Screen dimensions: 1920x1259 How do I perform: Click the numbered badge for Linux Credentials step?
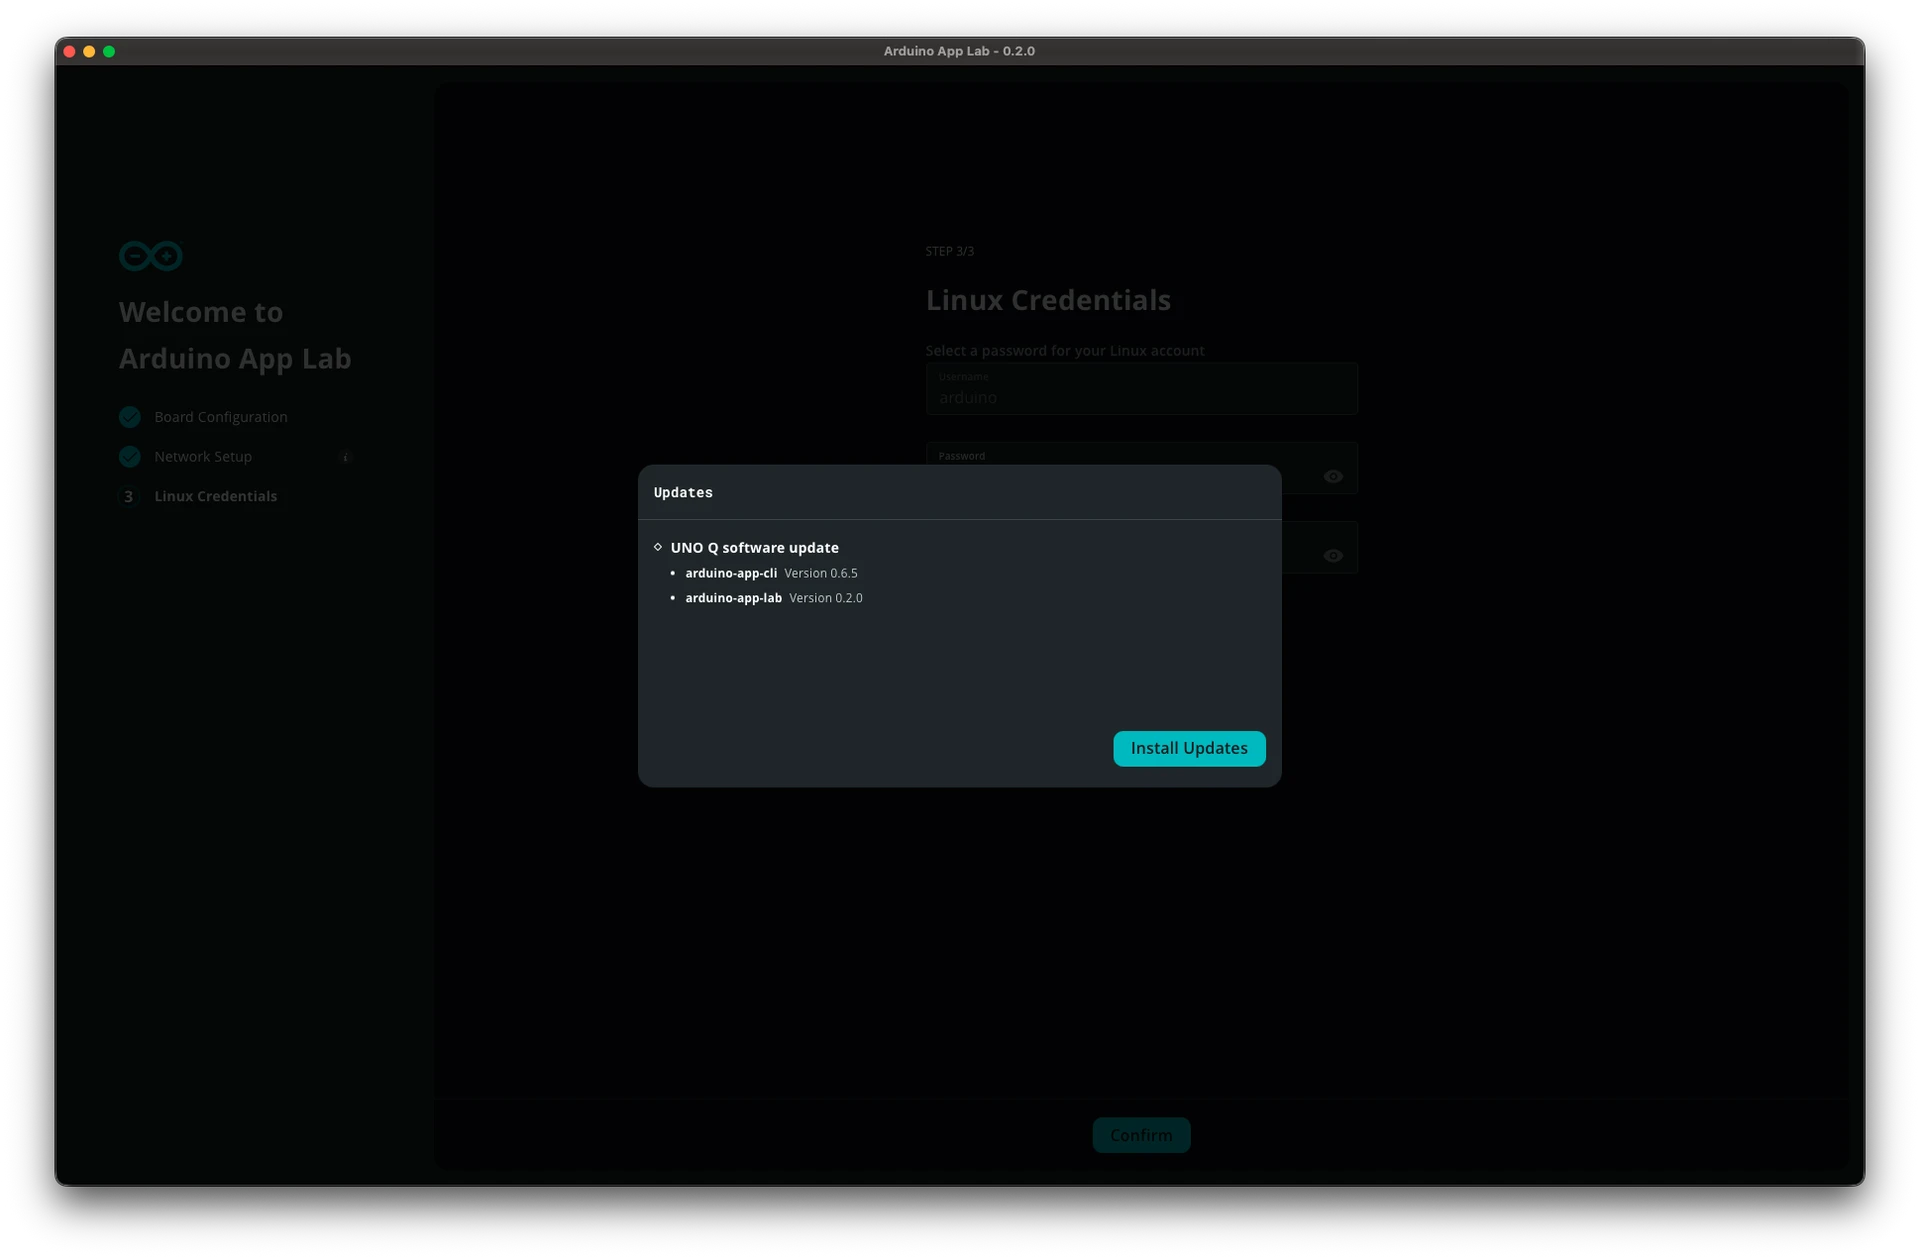pos(129,496)
